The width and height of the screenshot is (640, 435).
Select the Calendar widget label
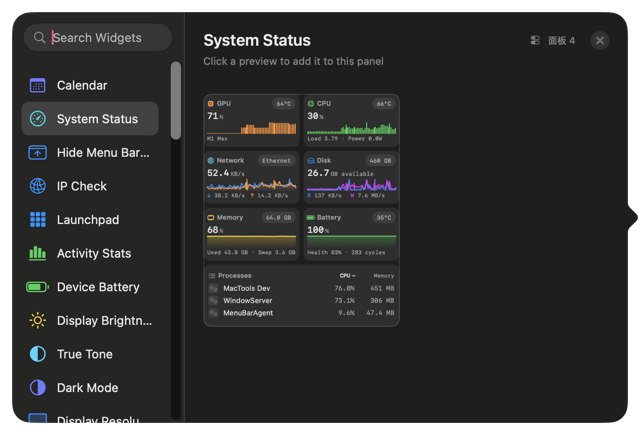pos(82,85)
